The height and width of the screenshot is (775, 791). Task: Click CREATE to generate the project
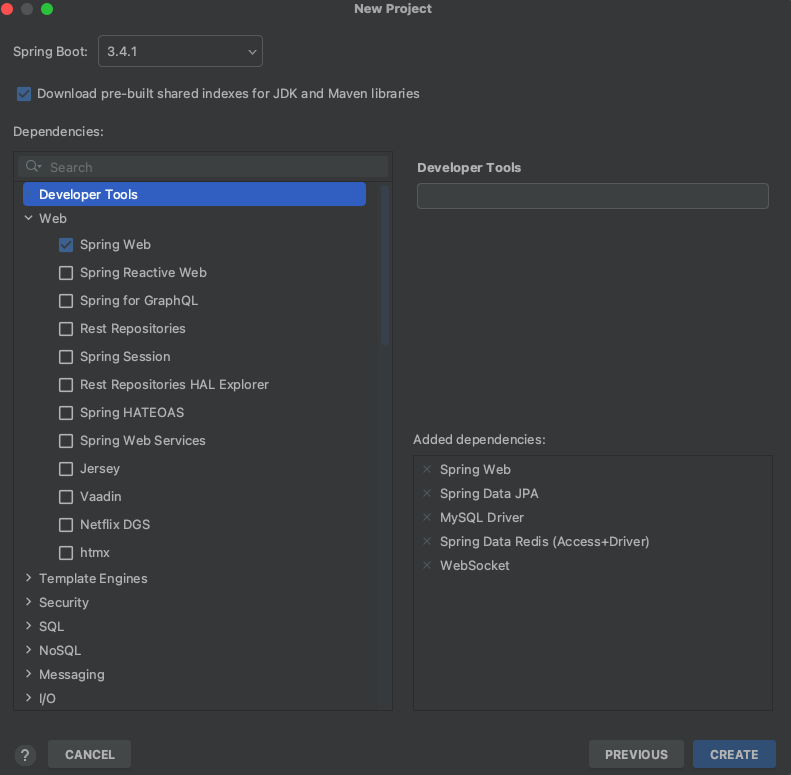point(734,754)
